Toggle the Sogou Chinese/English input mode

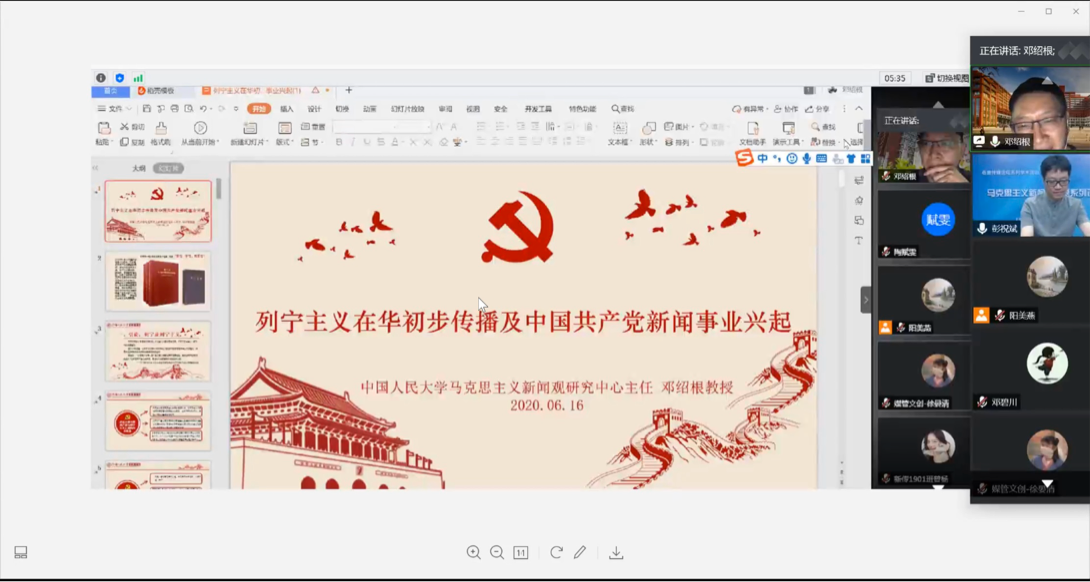pyautogui.click(x=762, y=159)
